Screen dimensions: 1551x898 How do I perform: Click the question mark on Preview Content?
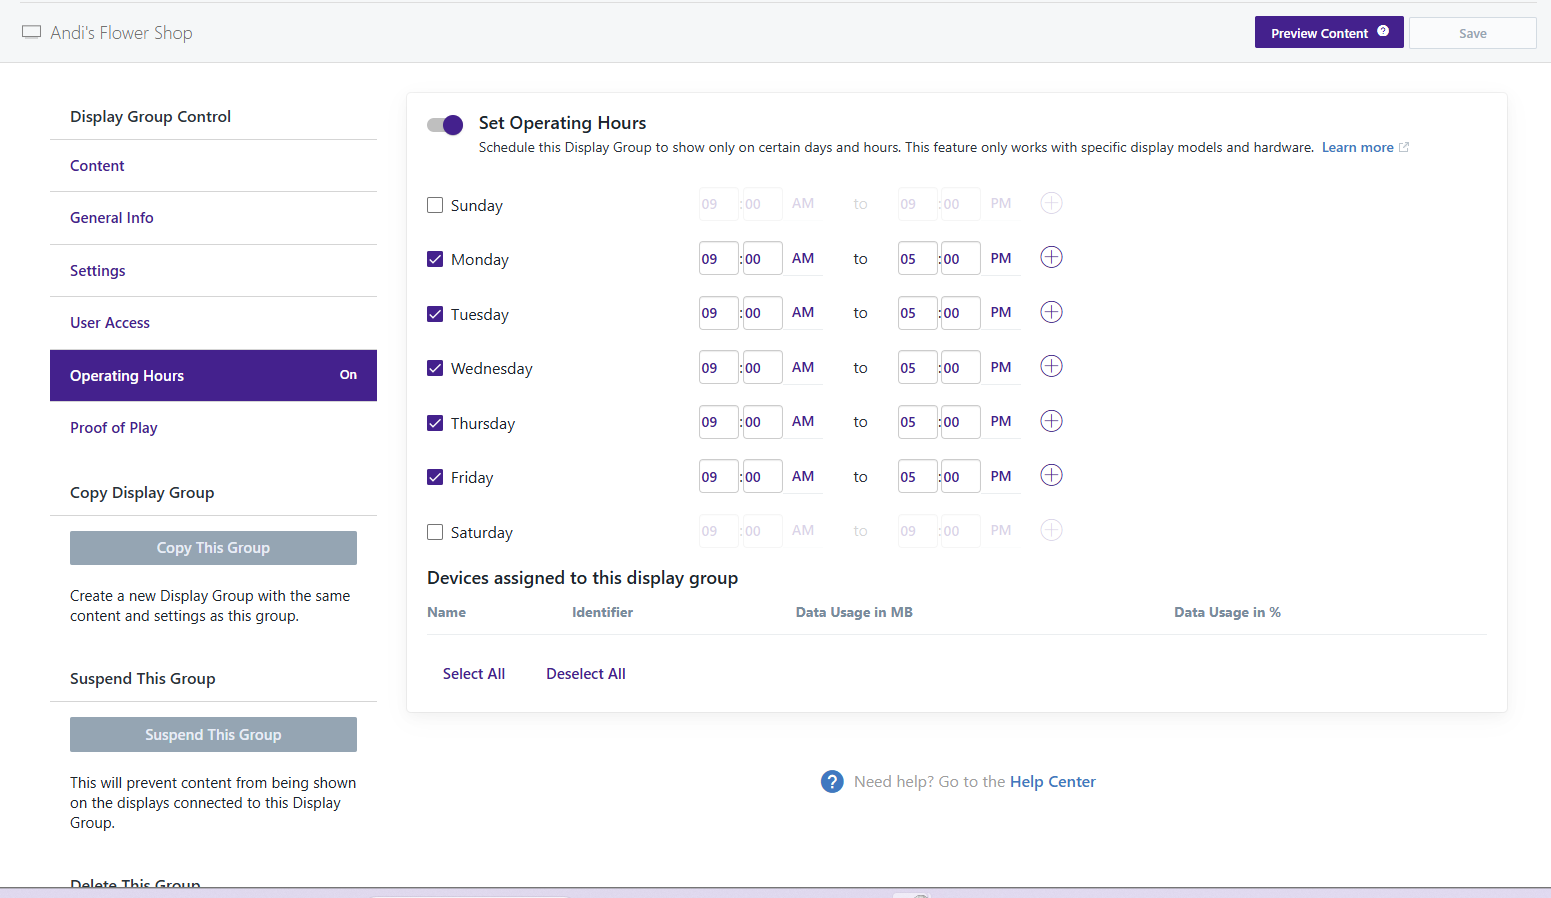[1383, 31]
